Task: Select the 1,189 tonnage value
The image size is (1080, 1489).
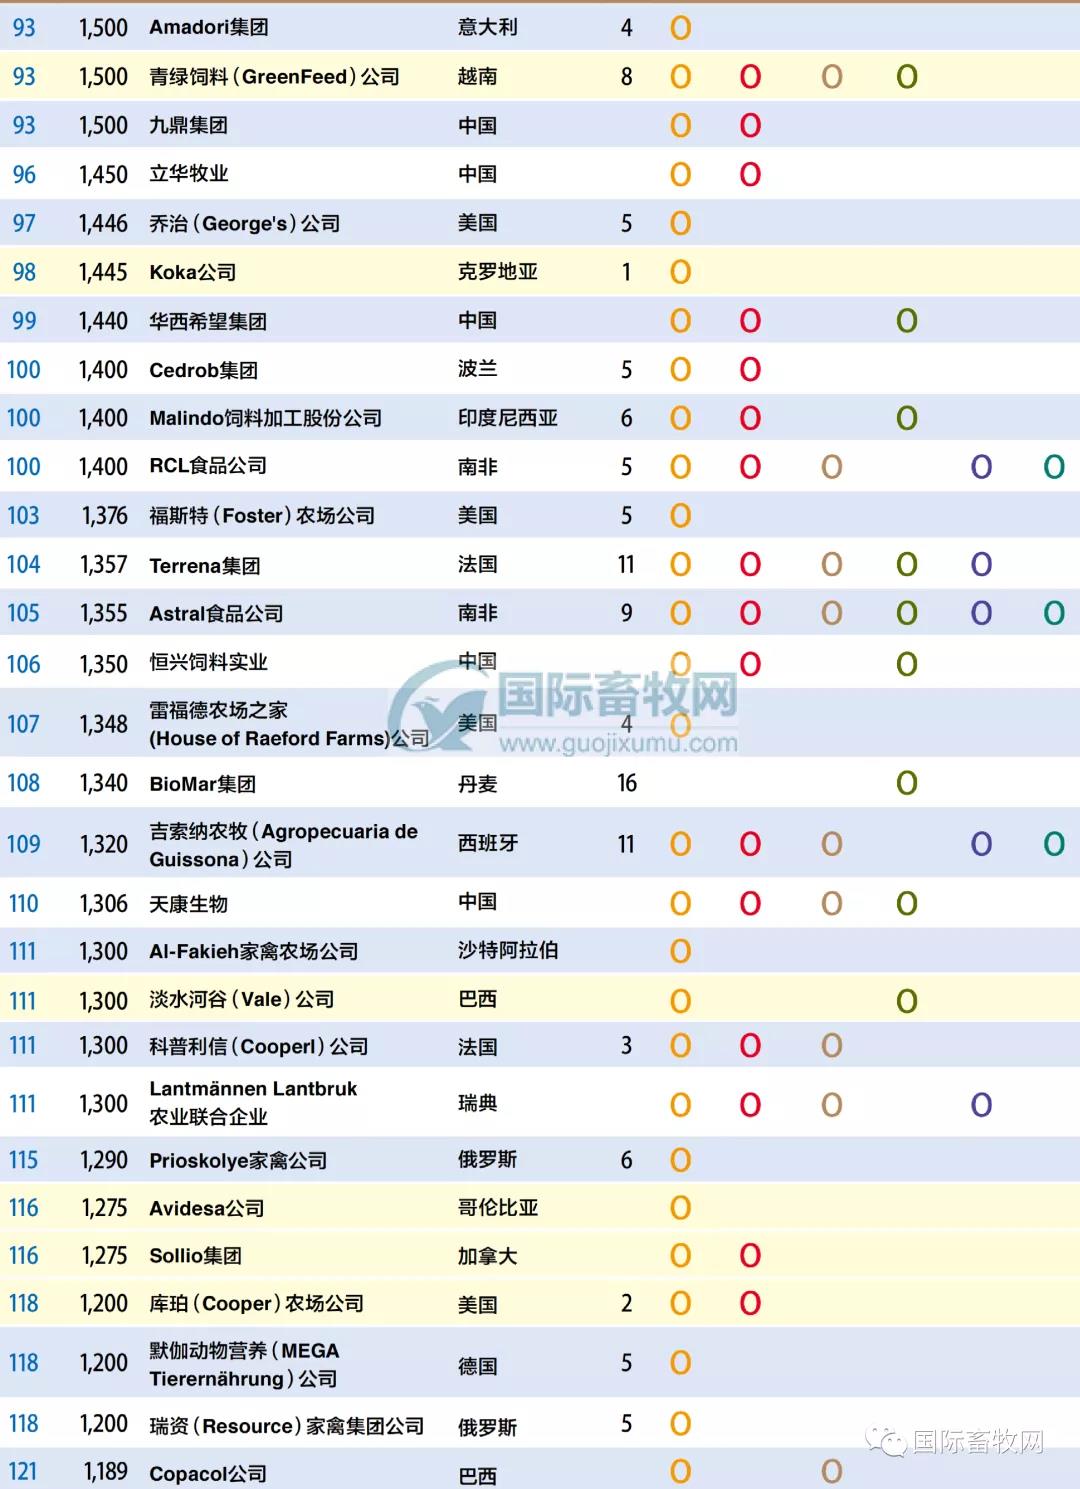Action: coord(106,1472)
